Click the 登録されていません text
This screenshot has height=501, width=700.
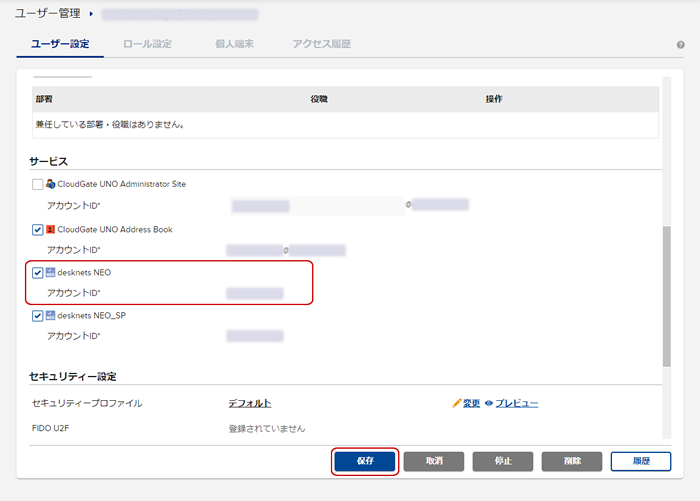point(267,429)
